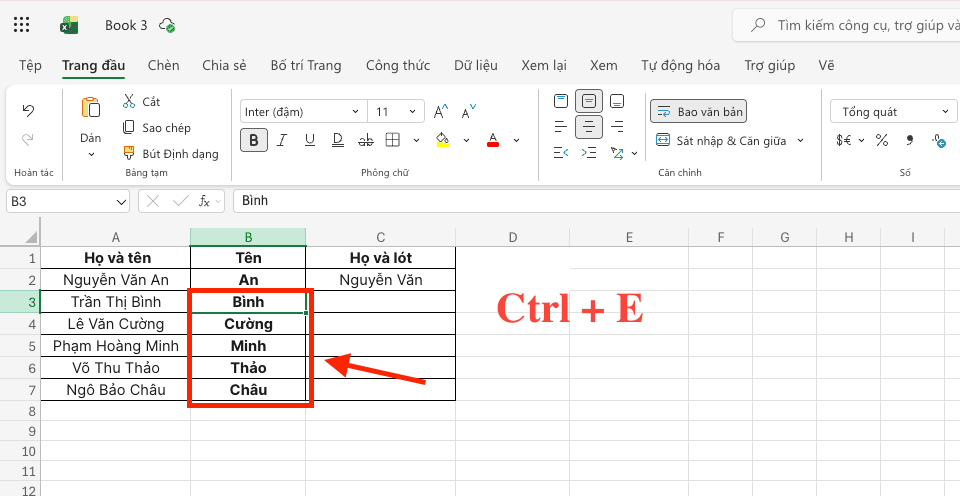Click Bút Định dạng format painter
The image size is (960, 496).
(170, 154)
